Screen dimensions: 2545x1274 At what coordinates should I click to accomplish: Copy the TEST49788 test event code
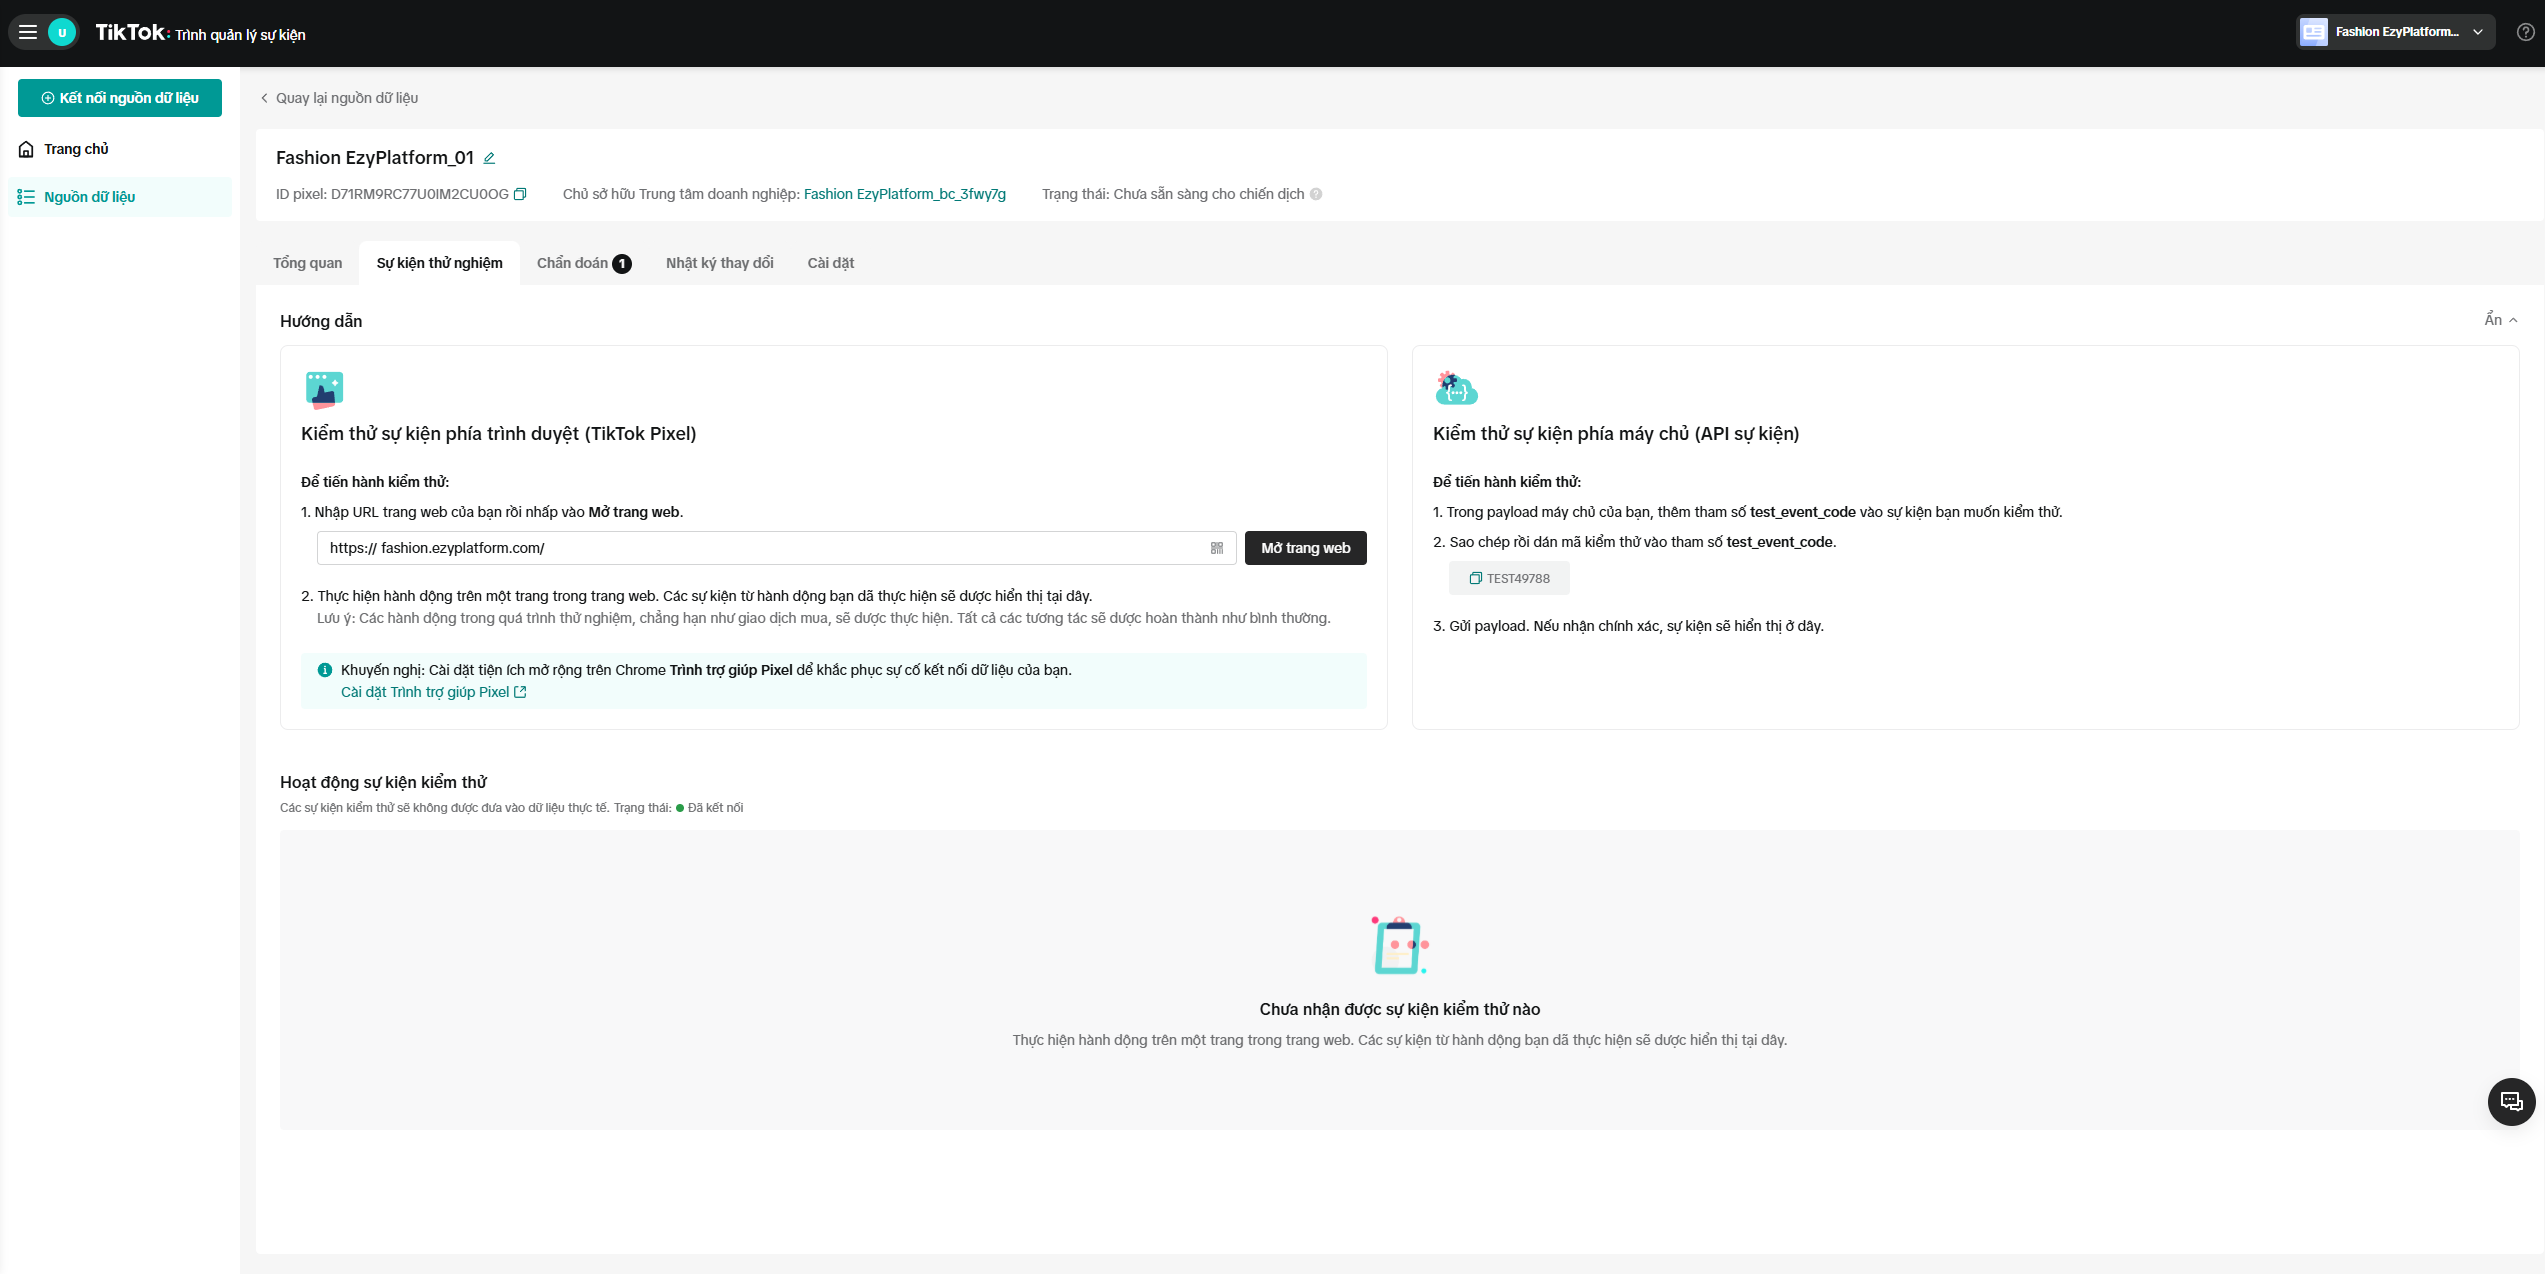(x=1509, y=578)
